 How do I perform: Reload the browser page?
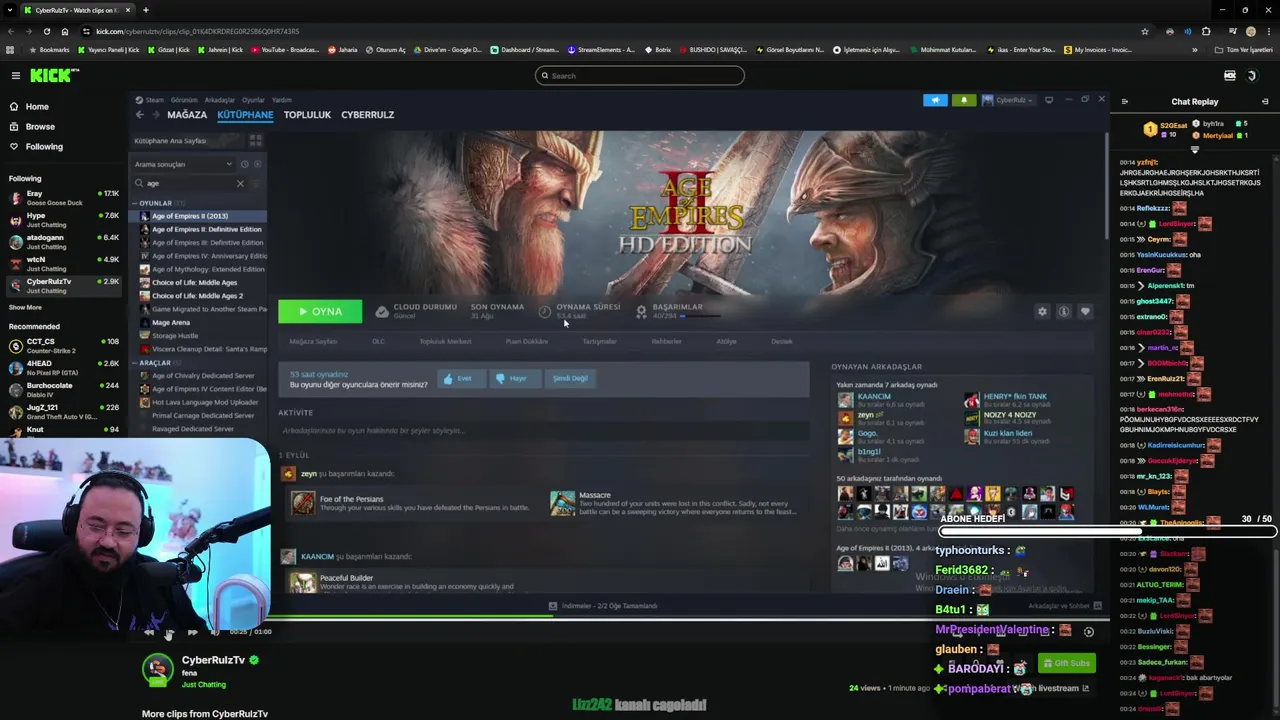point(47,31)
